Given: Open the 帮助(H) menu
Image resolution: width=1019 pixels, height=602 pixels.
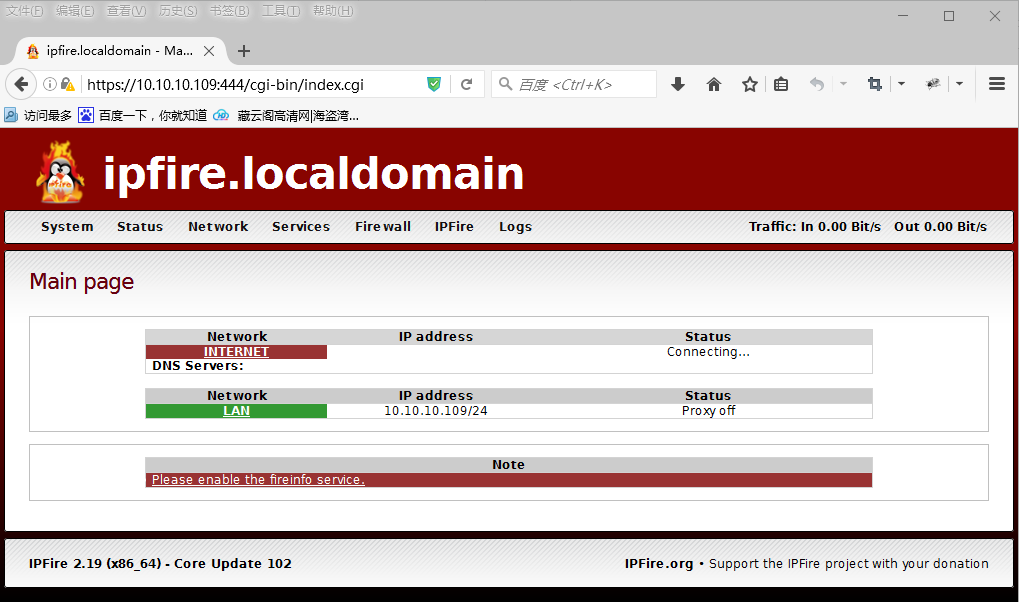Looking at the screenshot, I should tap(333, 11).
